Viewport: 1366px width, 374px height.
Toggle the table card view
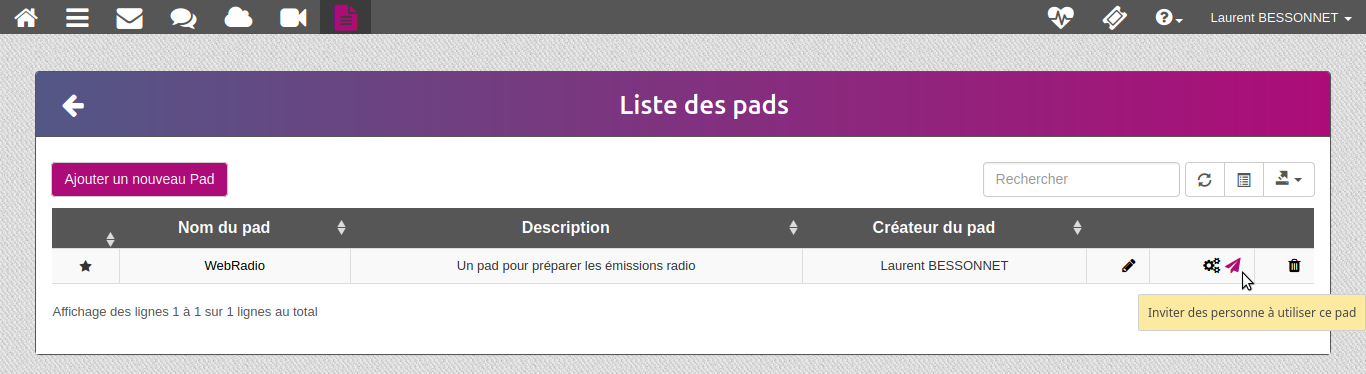tap(1244, 180)
